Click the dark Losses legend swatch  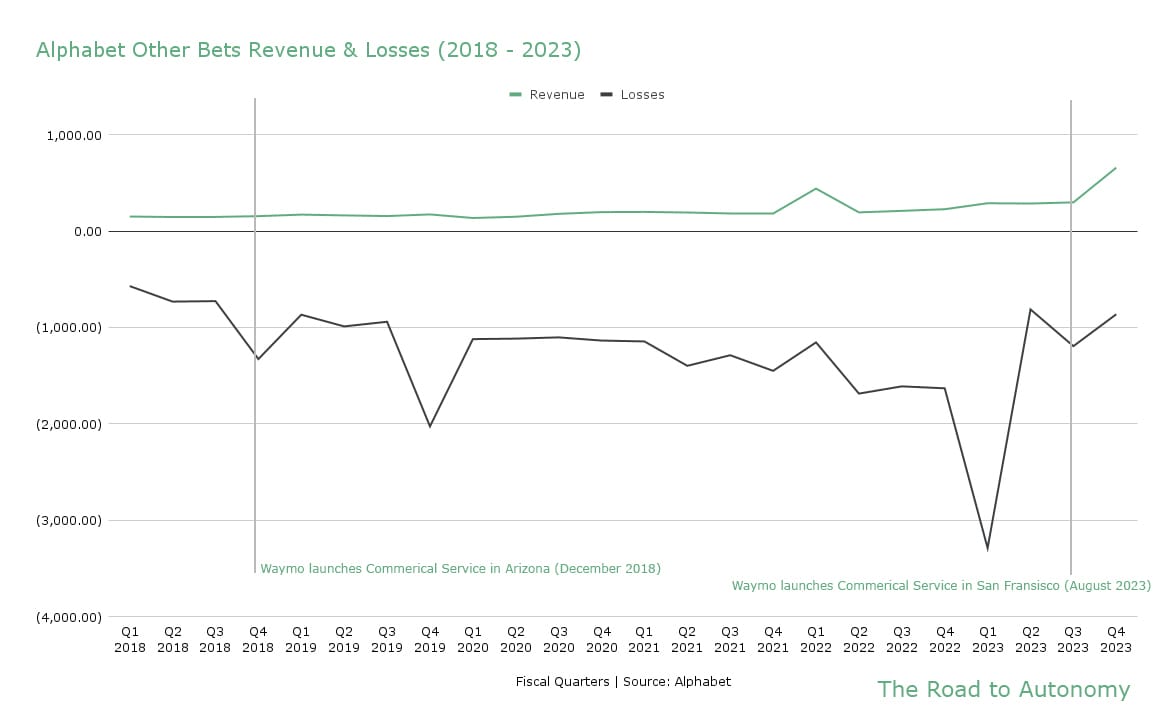click(606, 95)
